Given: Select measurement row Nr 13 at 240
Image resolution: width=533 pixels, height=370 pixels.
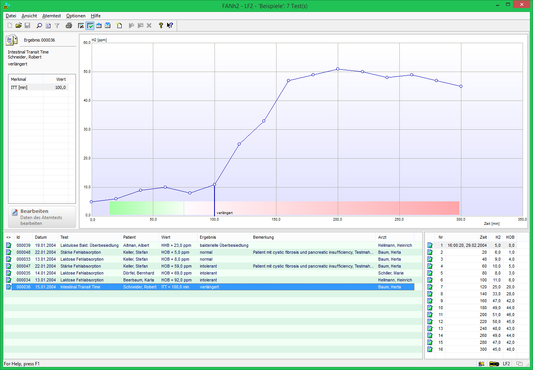Looking at the screenshot, I should pos(472,329).
